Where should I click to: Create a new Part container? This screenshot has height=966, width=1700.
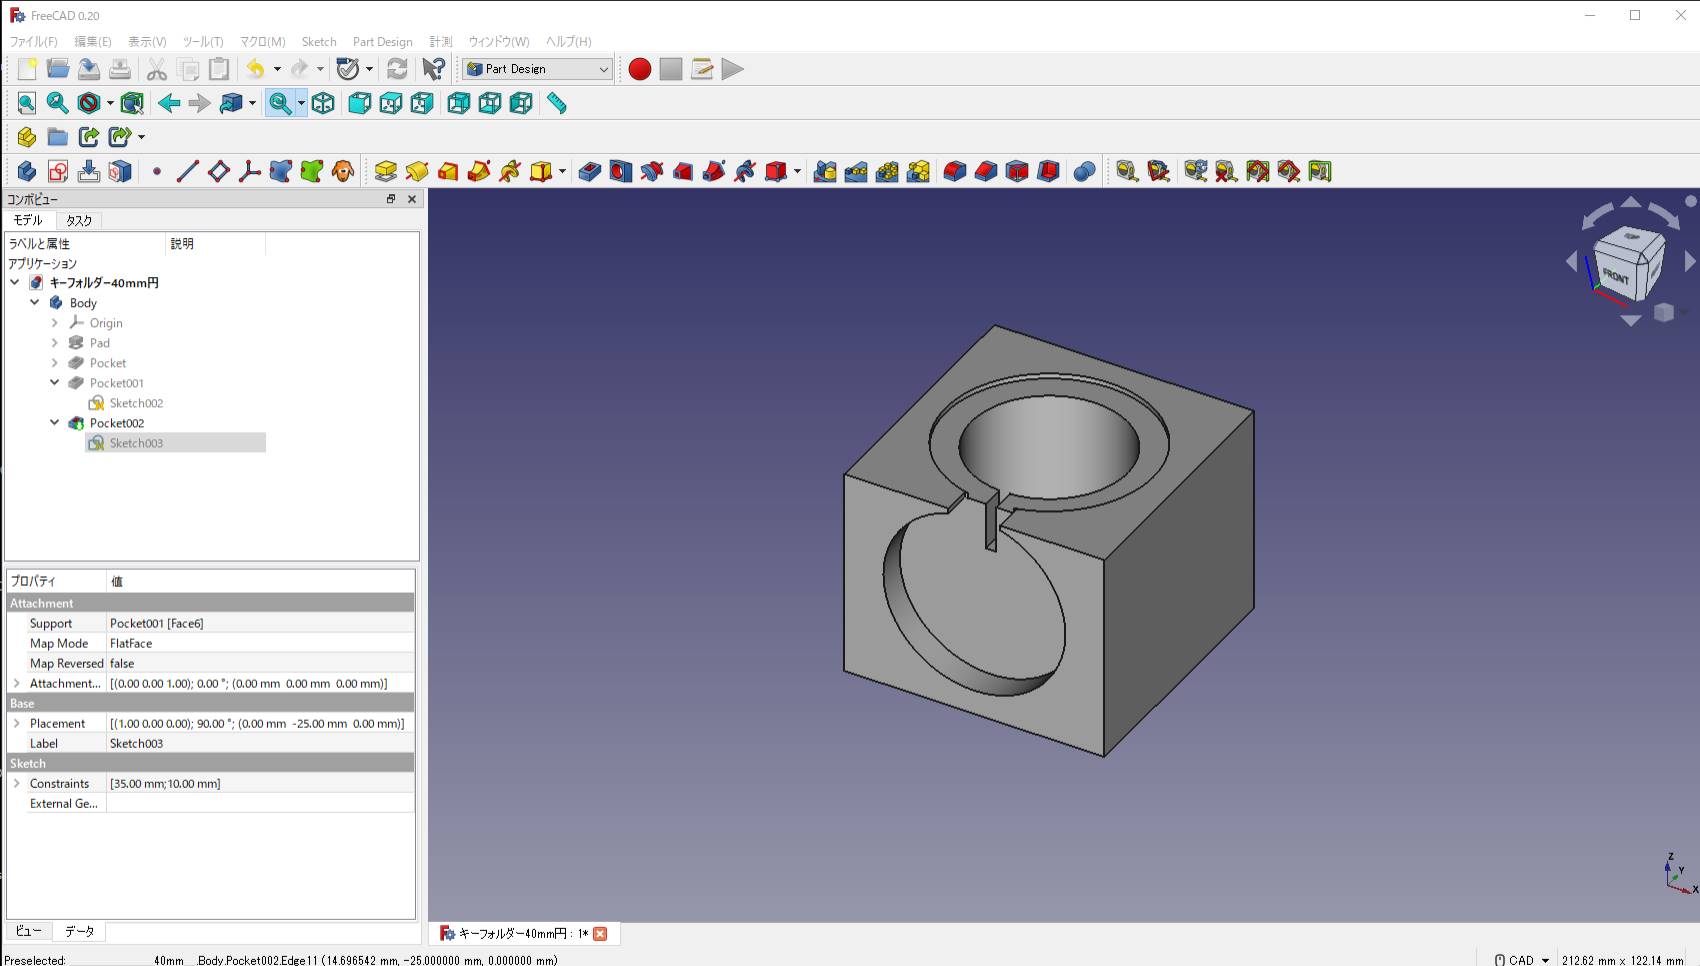coord(27,137)
